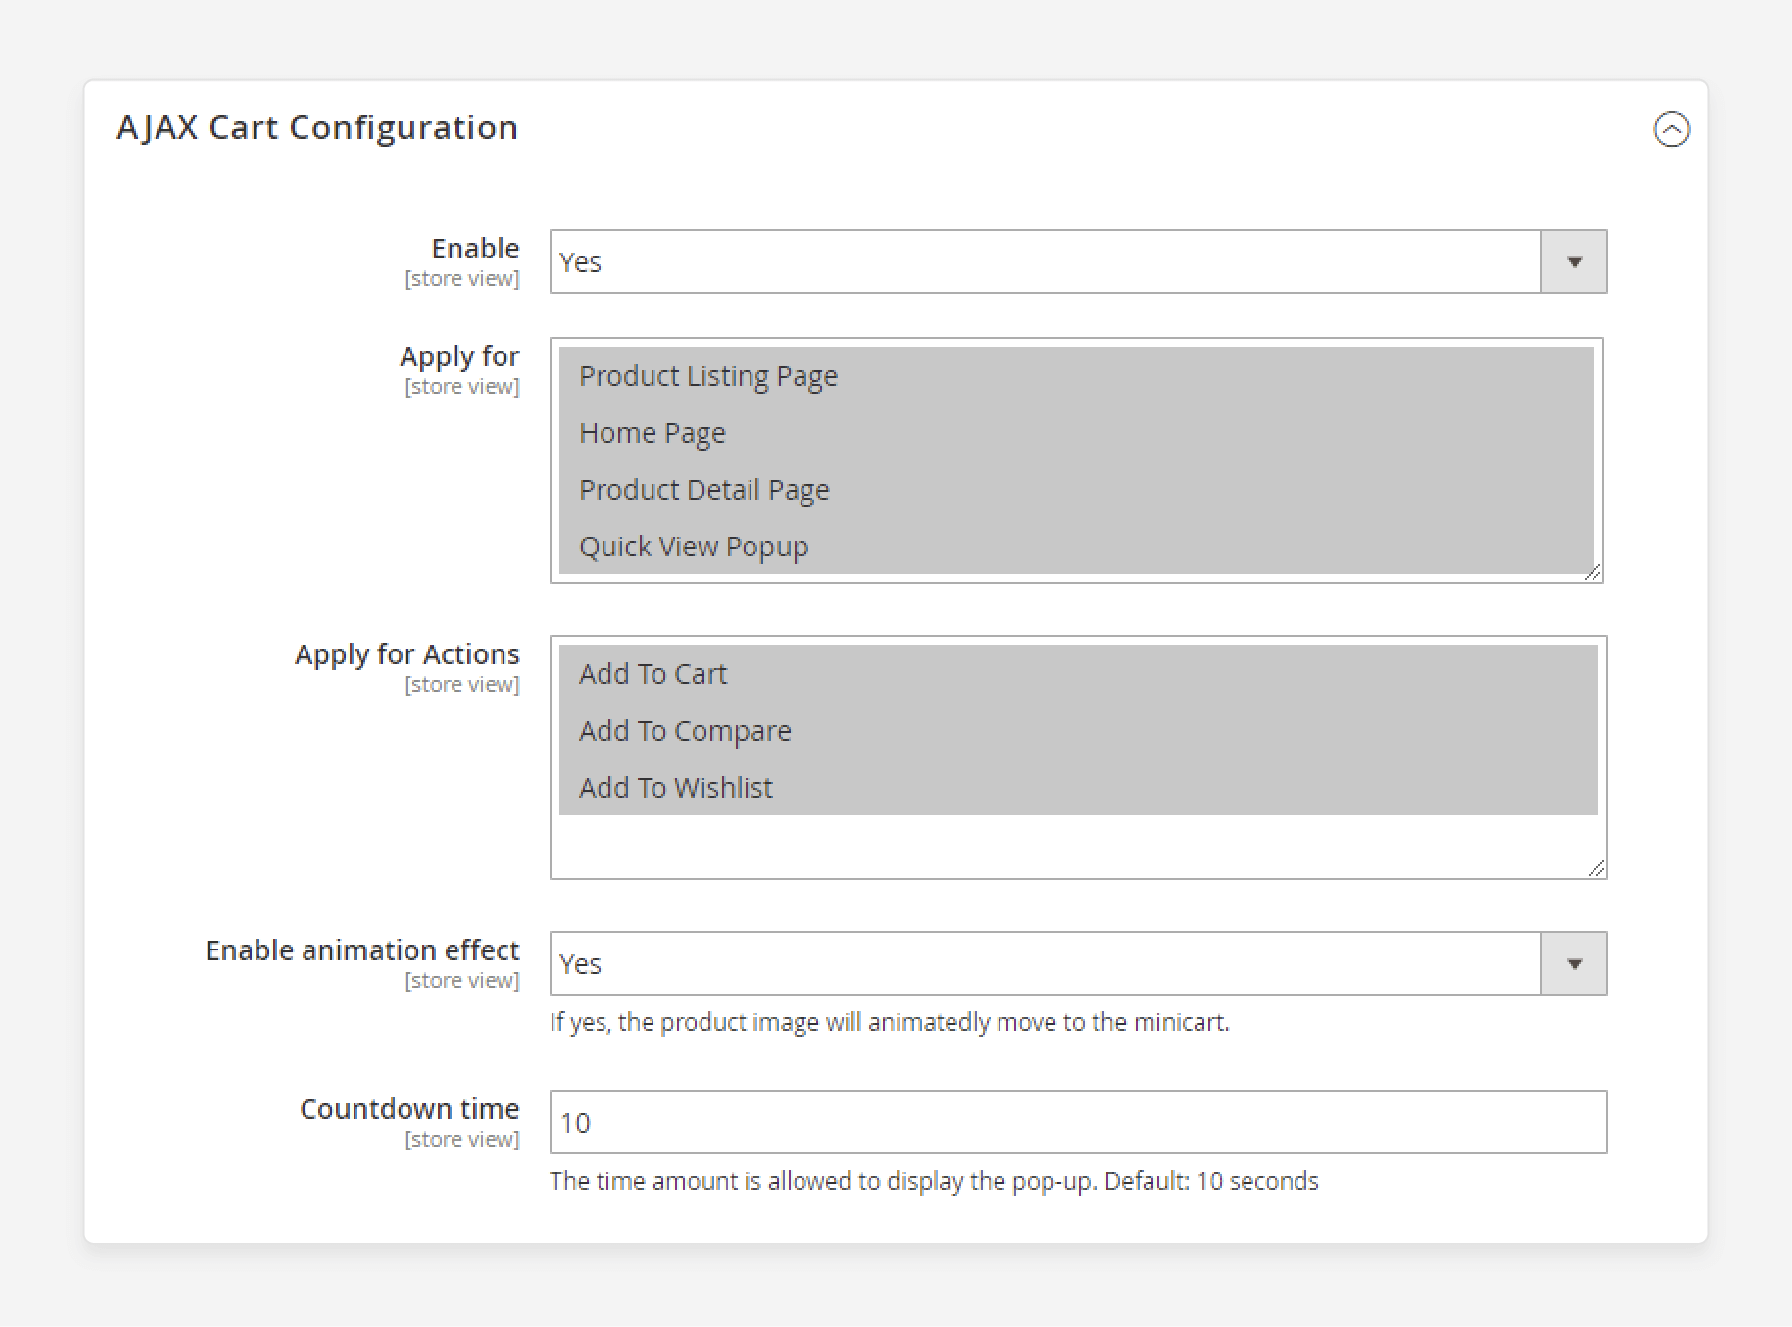This screenshot has height=1327, width=1792.
Task: Click the resize handle of Apply for list
Action: pyautogui.click(x=1593, y=572)
